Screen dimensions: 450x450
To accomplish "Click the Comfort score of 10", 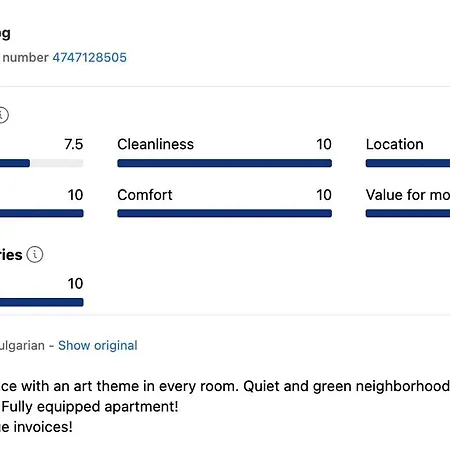I will point(324,195).
